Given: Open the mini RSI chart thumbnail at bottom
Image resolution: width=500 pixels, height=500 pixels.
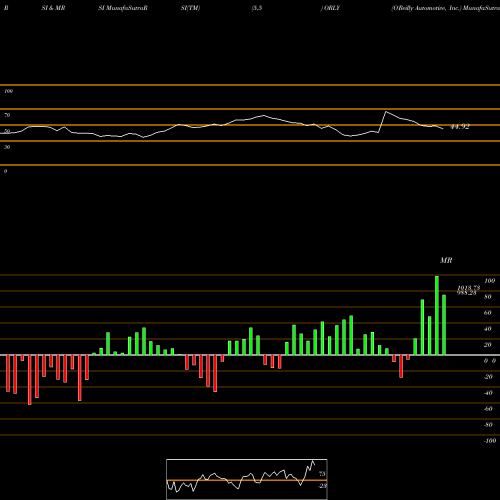Looking at the screenshot, I should pyautogui.click(x=247, y=479).
